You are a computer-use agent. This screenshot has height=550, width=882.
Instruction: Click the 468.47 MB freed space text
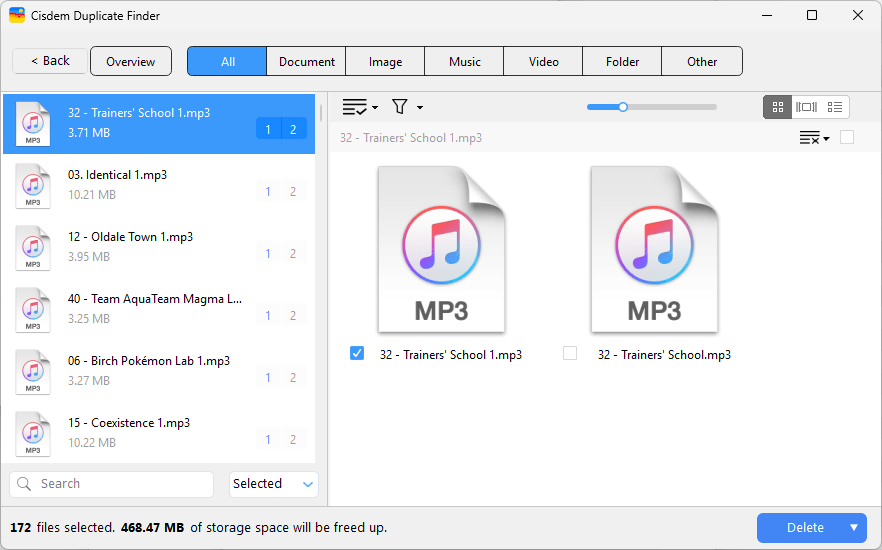152,528
